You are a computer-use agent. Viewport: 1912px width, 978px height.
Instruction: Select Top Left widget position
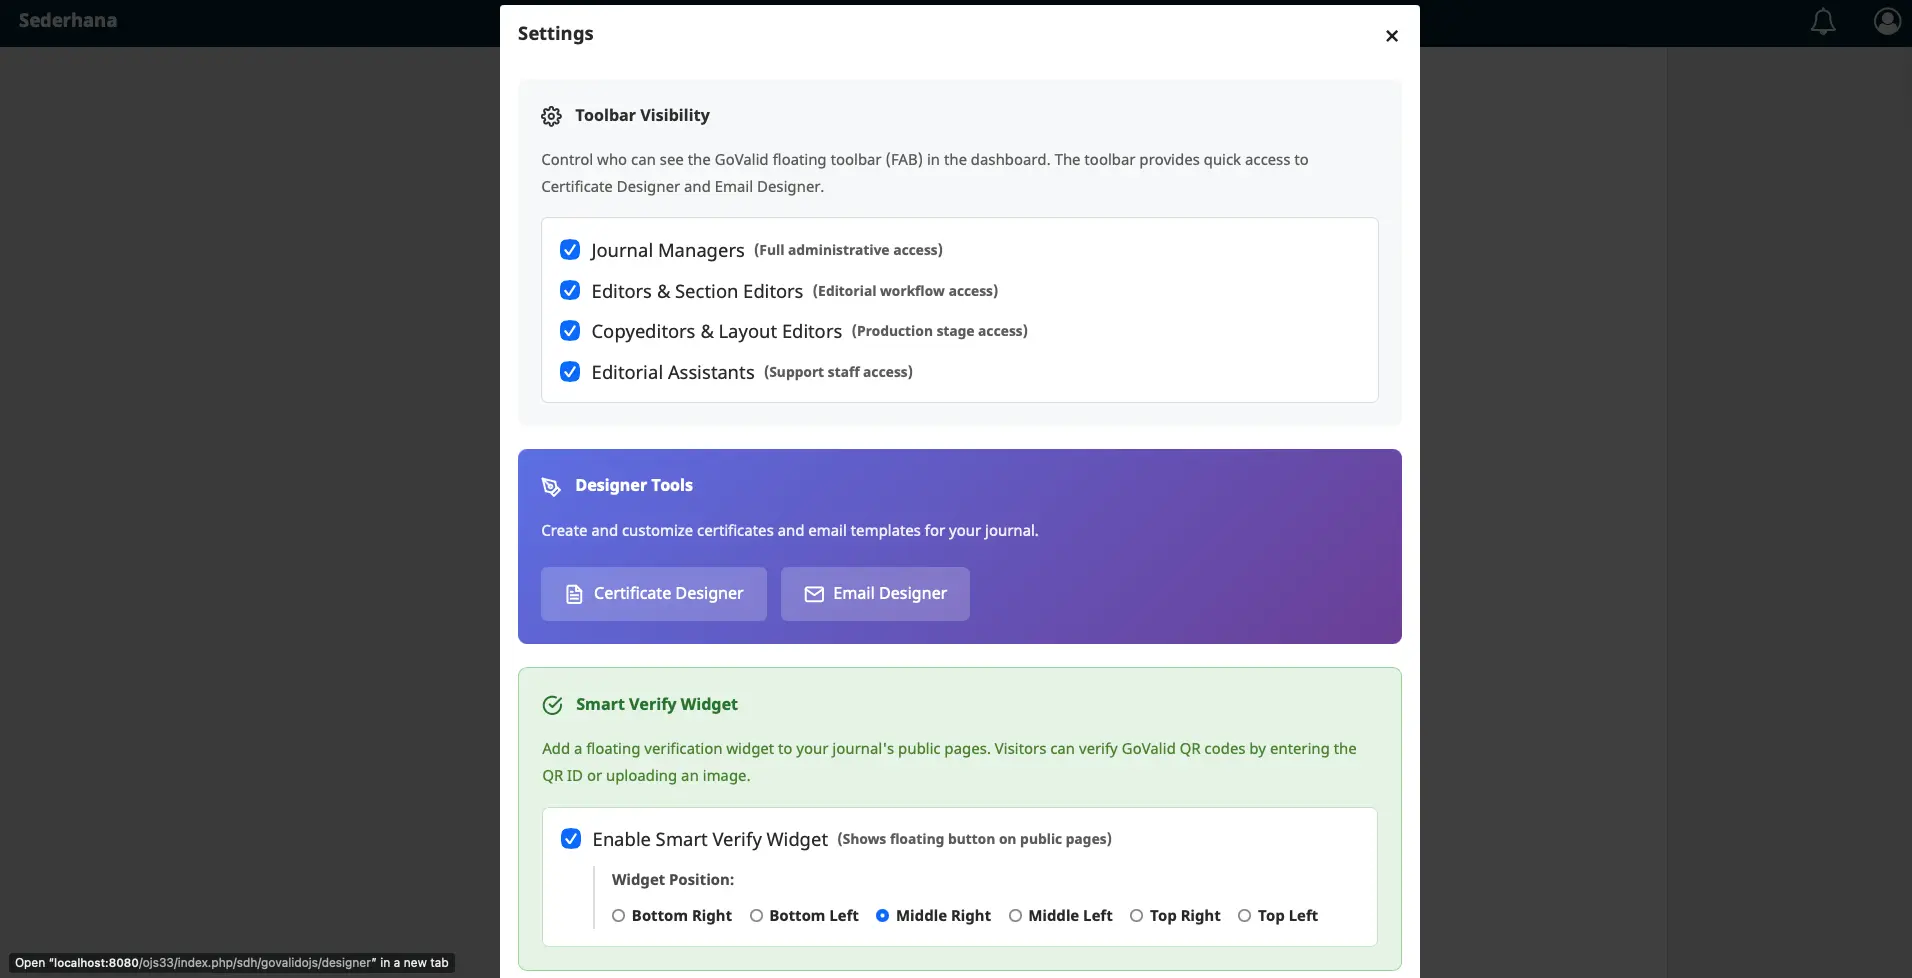click(x=1244, y=916)
